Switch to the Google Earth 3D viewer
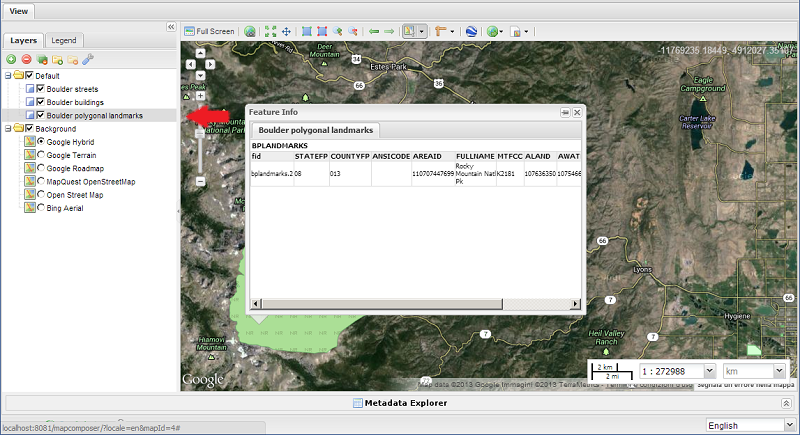Image resolution: width=800 pixels, height=435 pixels. (471, 32)
